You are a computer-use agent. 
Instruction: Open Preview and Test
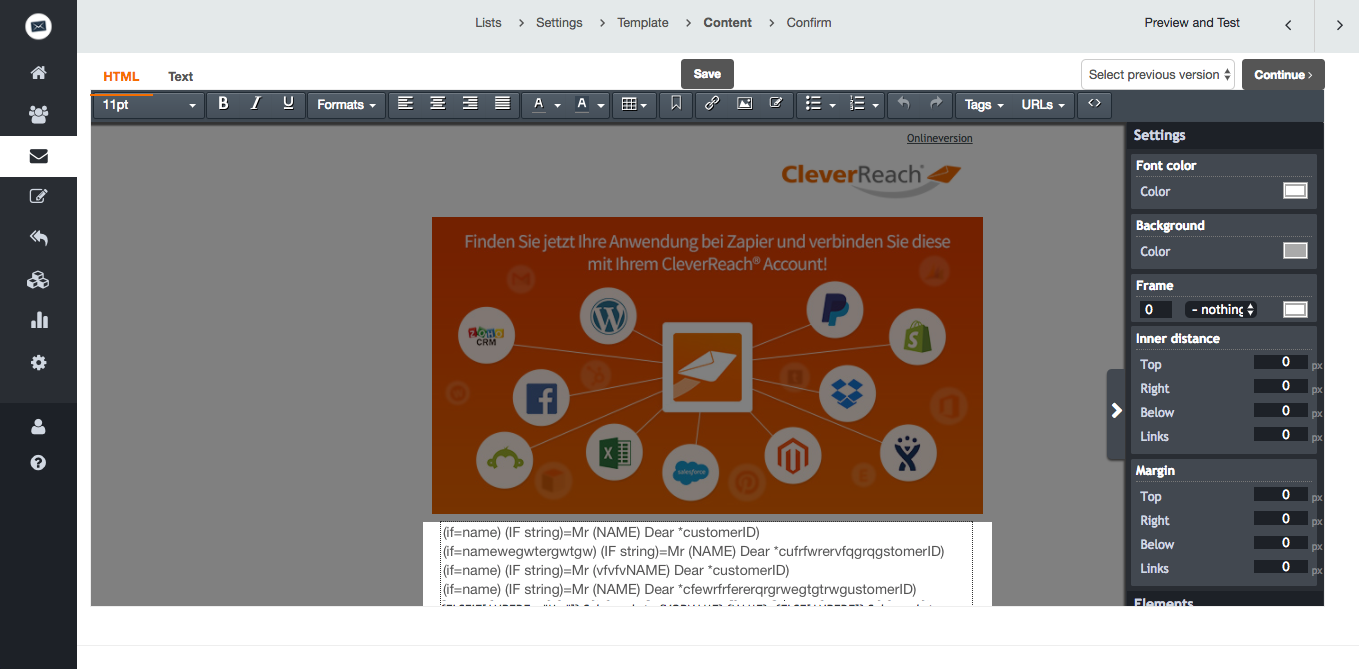(1192, 23)
